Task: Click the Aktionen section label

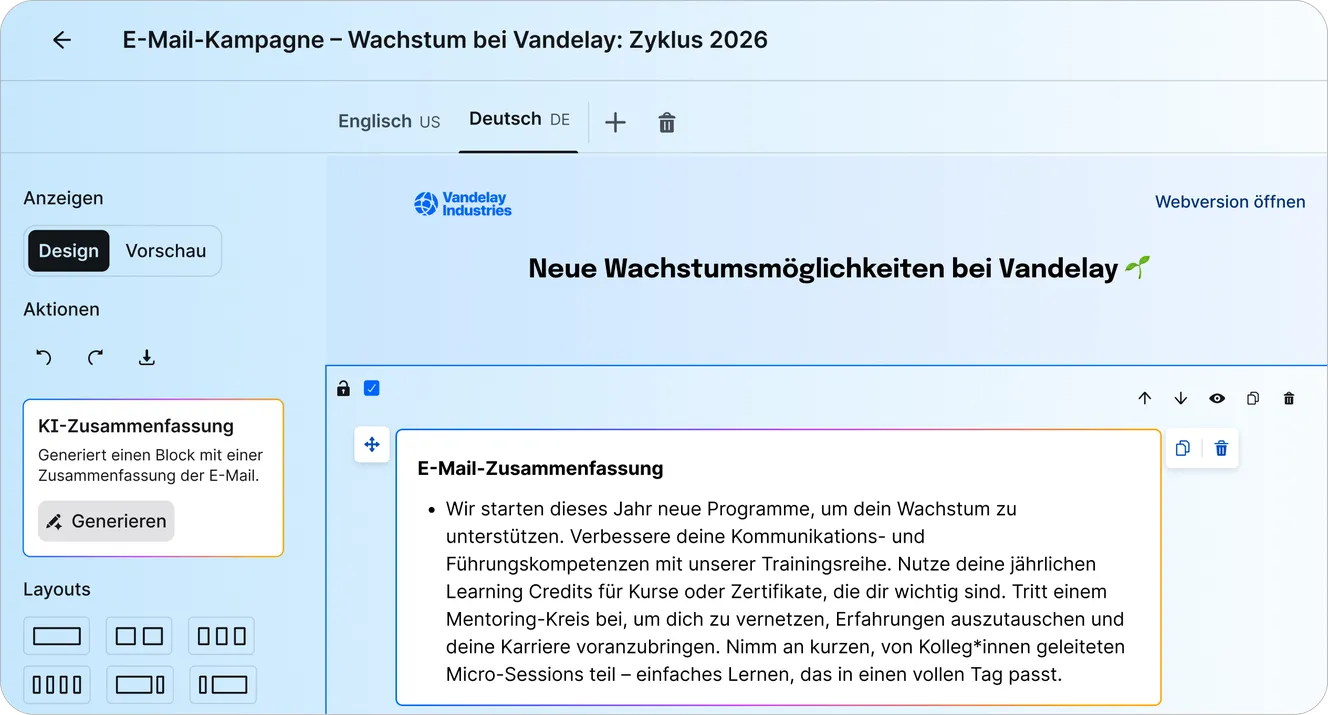Action: coord(62,310)
